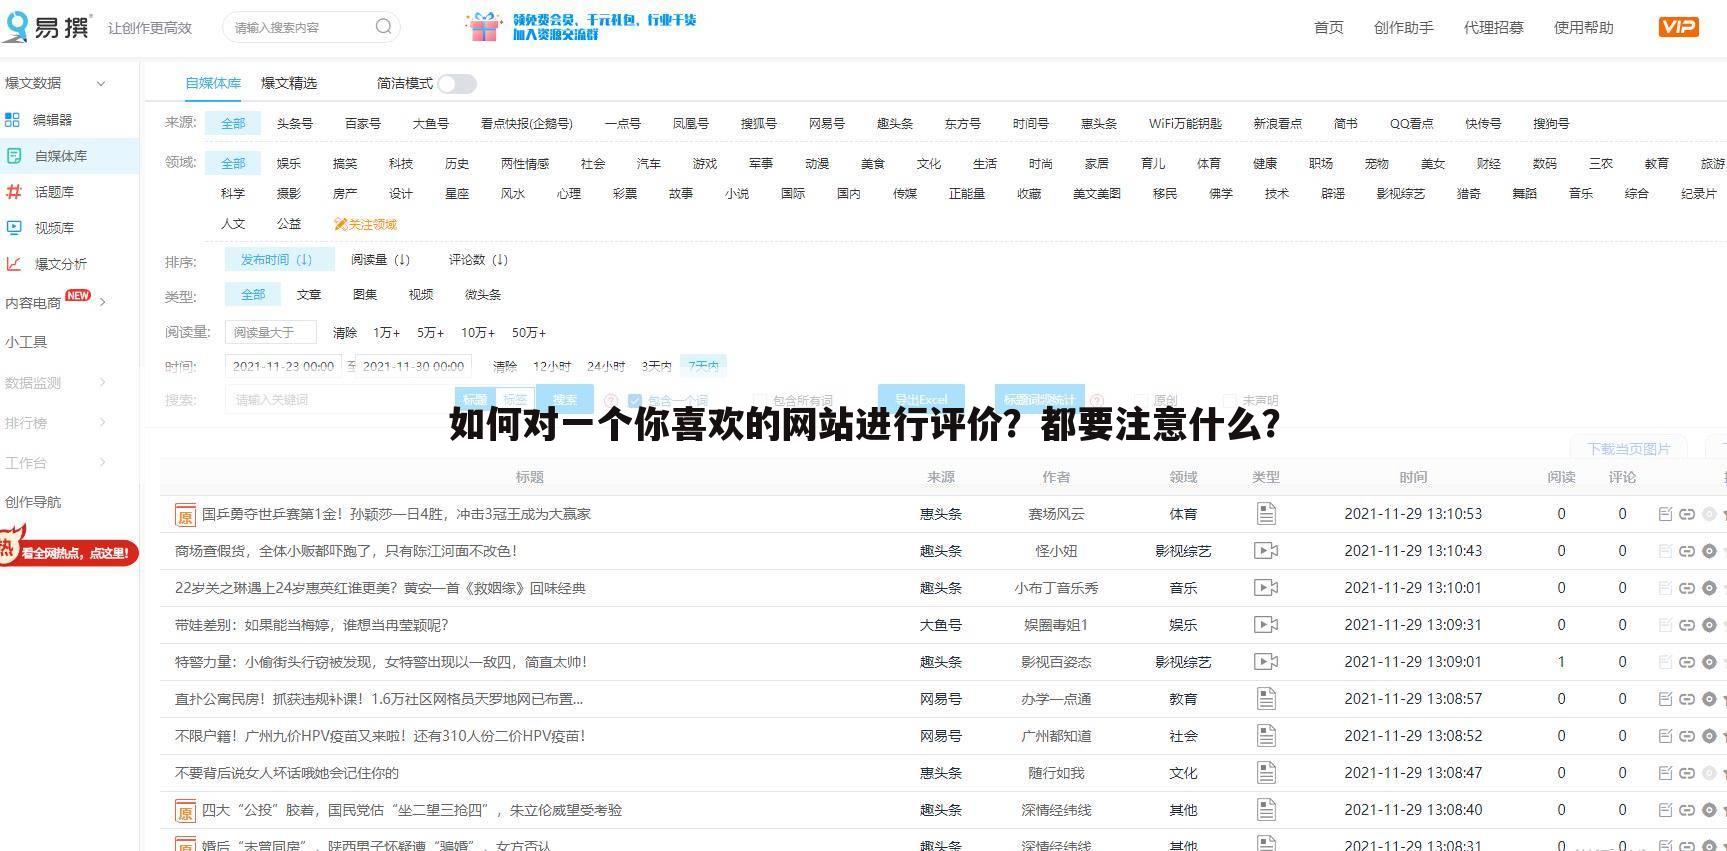Select the 视频 type filter
The height and width of the screenshot is (851, 1727).
[421, 295]
